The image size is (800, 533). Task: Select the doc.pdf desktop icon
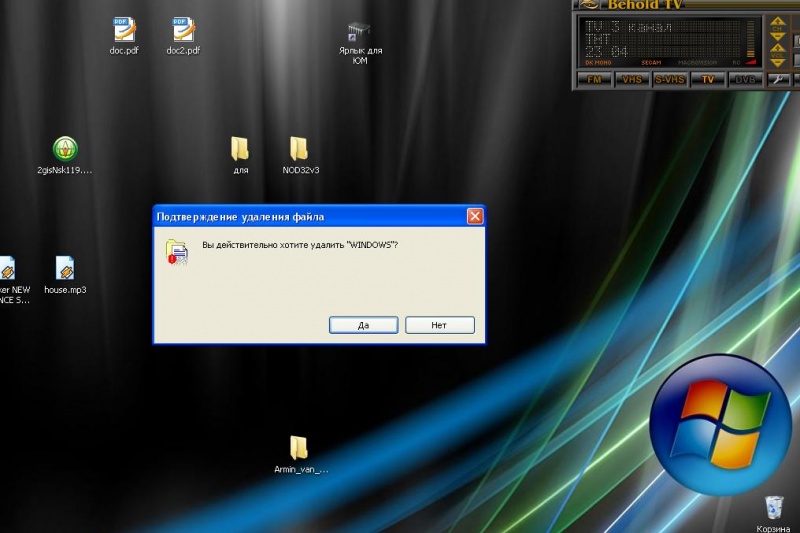(x=124, y=36)
